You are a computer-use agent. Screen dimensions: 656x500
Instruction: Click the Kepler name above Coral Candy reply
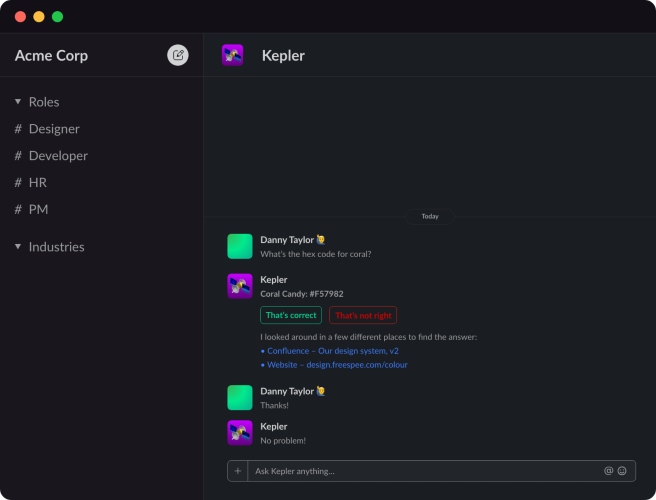click(x=274, y=279)
